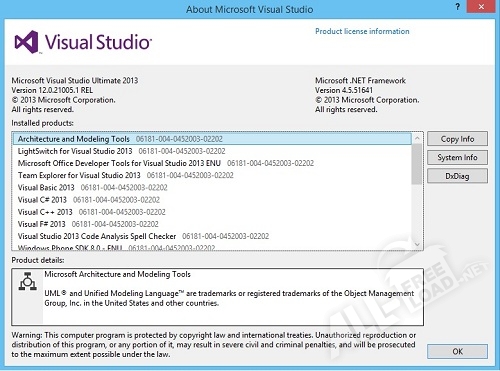The image size is (500, 371).
Task: Select LightSwitch for Visual Studio 2013
Action: pyautogui.click(x=212, y=151)
